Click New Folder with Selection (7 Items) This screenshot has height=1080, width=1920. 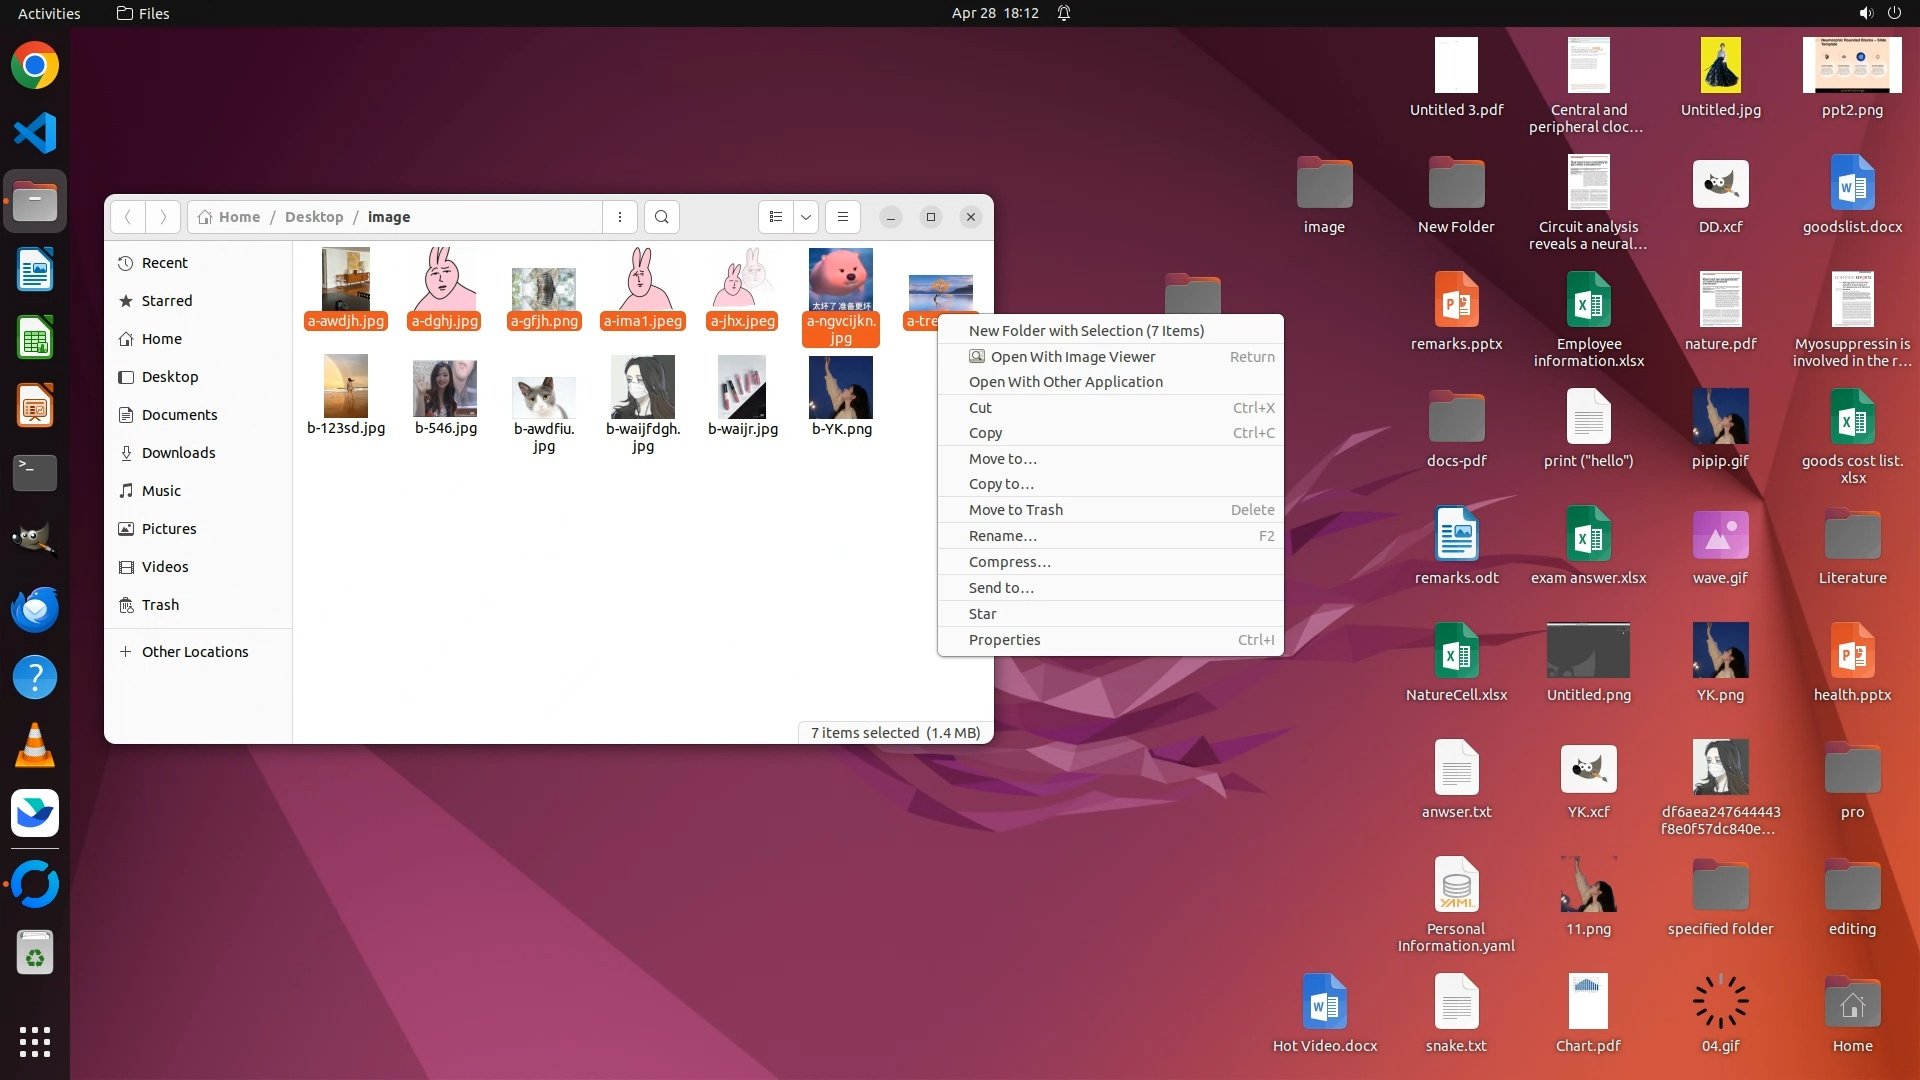point(1085,331)
